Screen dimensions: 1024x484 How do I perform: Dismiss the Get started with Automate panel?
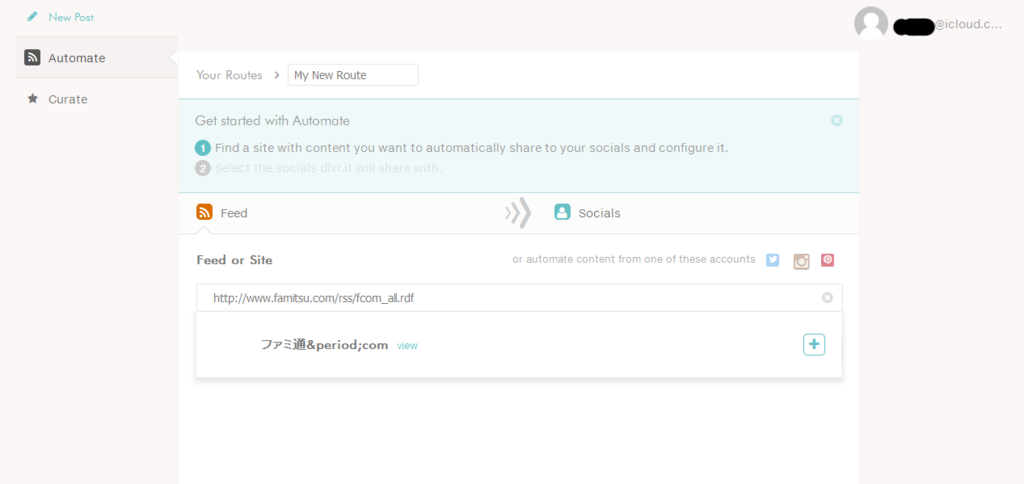point(837,120)
